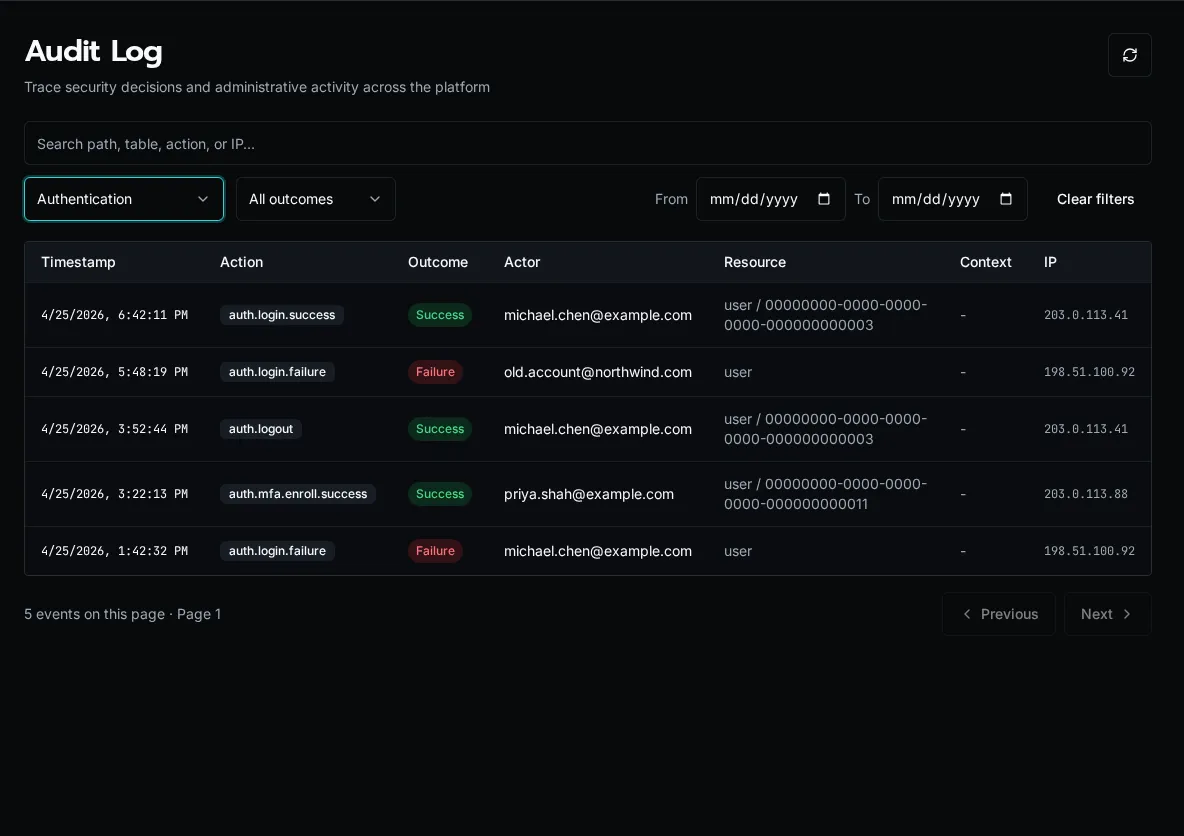Open the To date calendar picker icon
This screenshot has width=1184, height=836.
pyautogui.click(x=1006, y=199)
